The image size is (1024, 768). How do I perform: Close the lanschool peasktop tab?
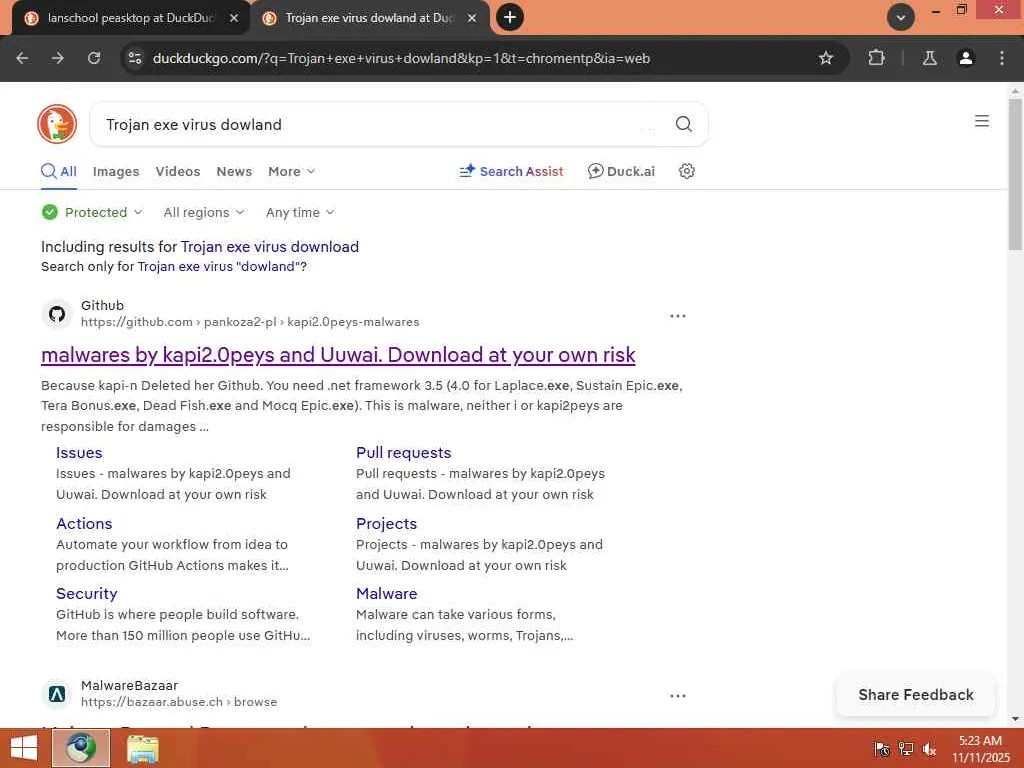234,18
